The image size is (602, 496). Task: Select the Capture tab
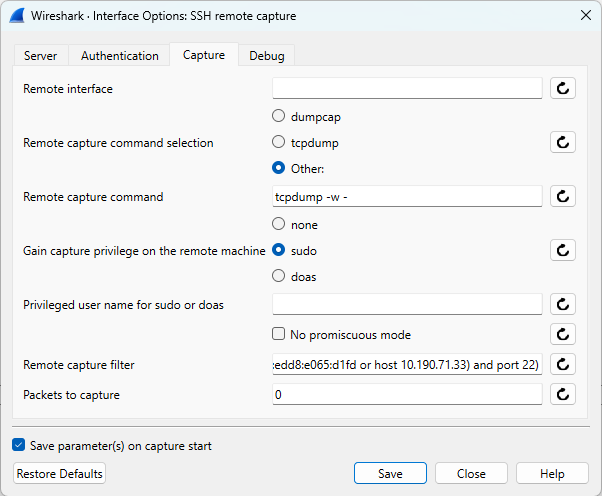point(204,55)
